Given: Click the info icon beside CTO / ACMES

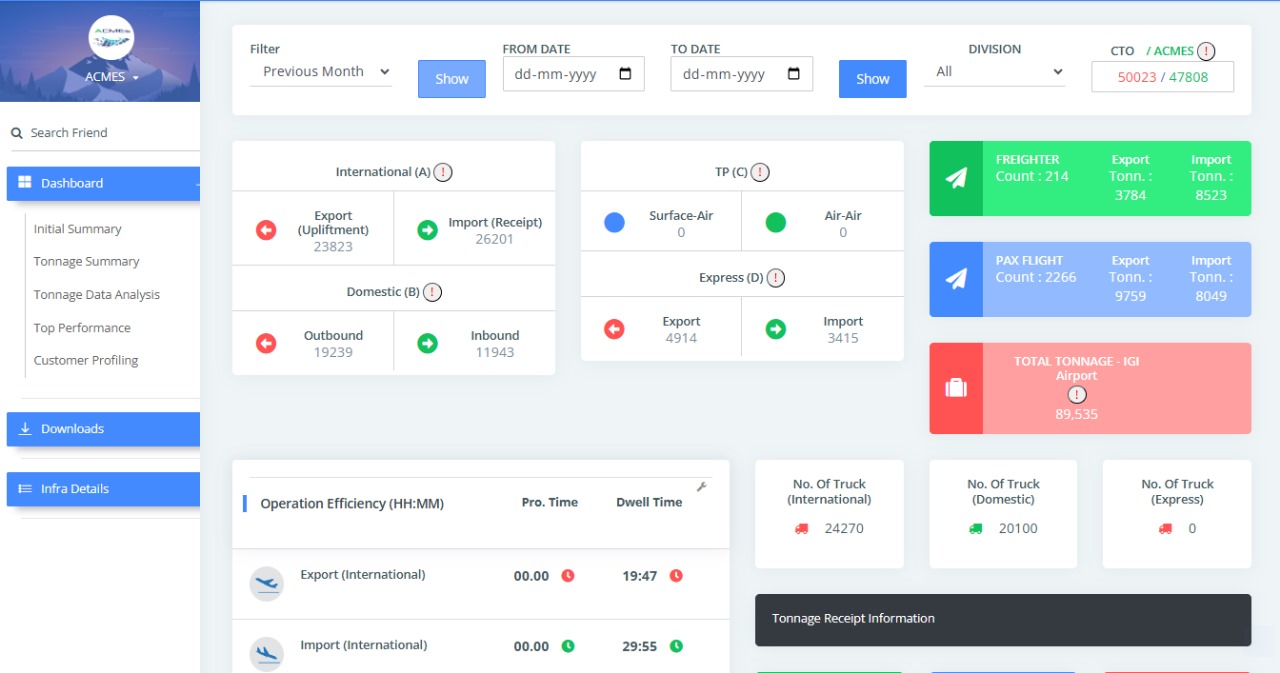Looking at the screenshot, I should [x=1206, y=51].
